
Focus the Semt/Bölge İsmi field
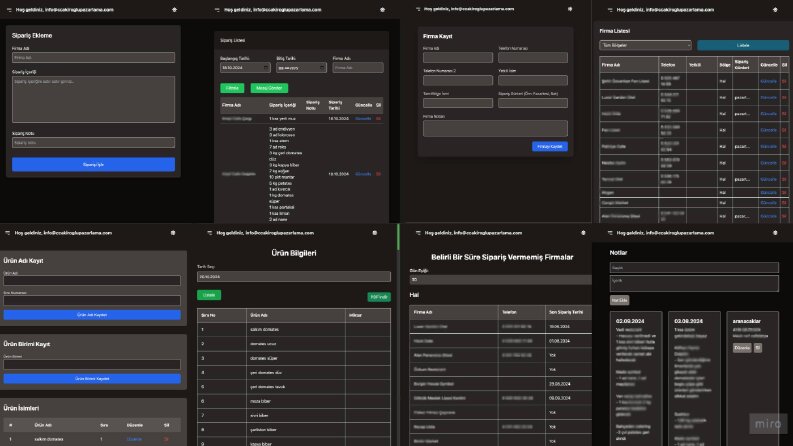(x=458, y=103)
